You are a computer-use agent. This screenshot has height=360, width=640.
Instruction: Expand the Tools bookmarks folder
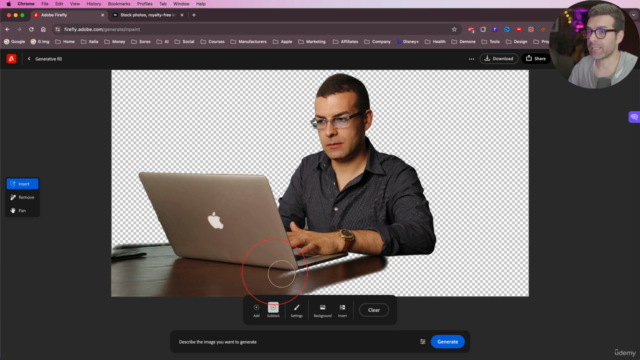(x=490, y=42)
